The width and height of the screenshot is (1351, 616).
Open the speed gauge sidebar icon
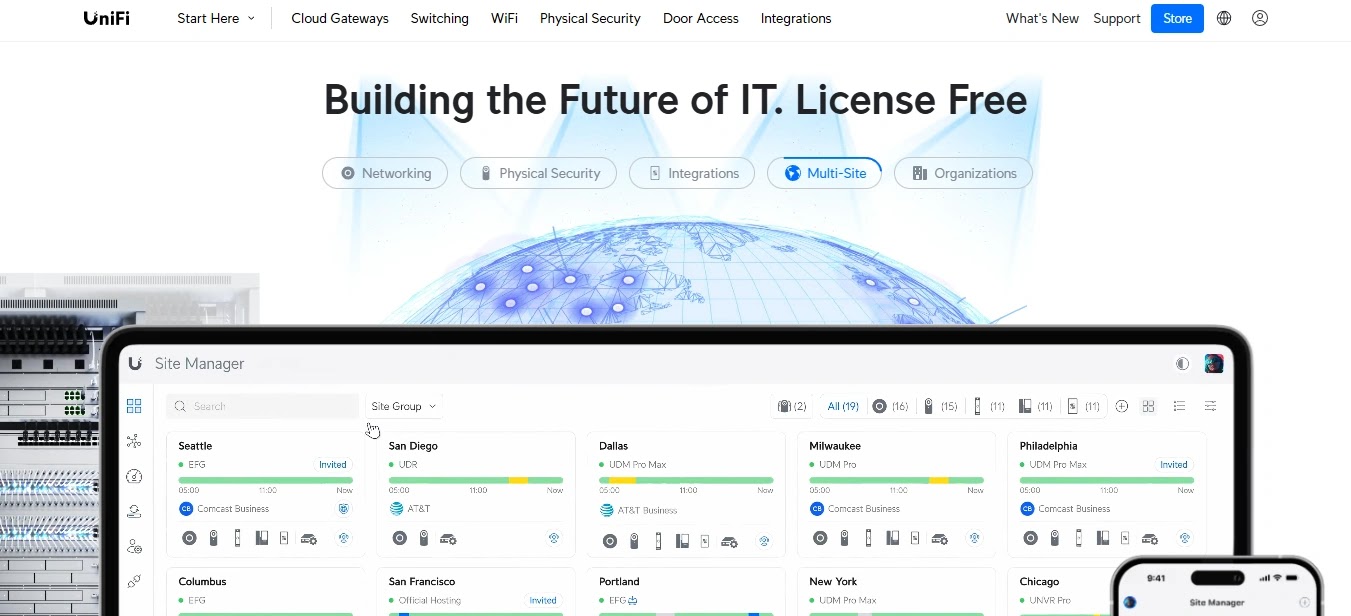[x=134, y=476]
